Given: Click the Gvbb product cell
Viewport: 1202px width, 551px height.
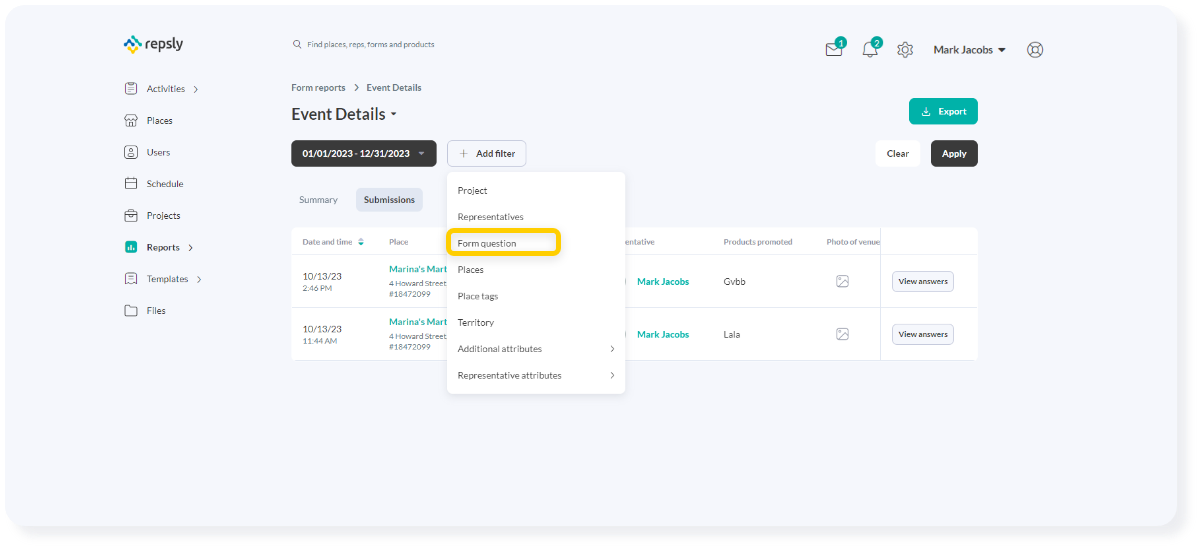Looking at the screenshot, I should click(734, 282).
